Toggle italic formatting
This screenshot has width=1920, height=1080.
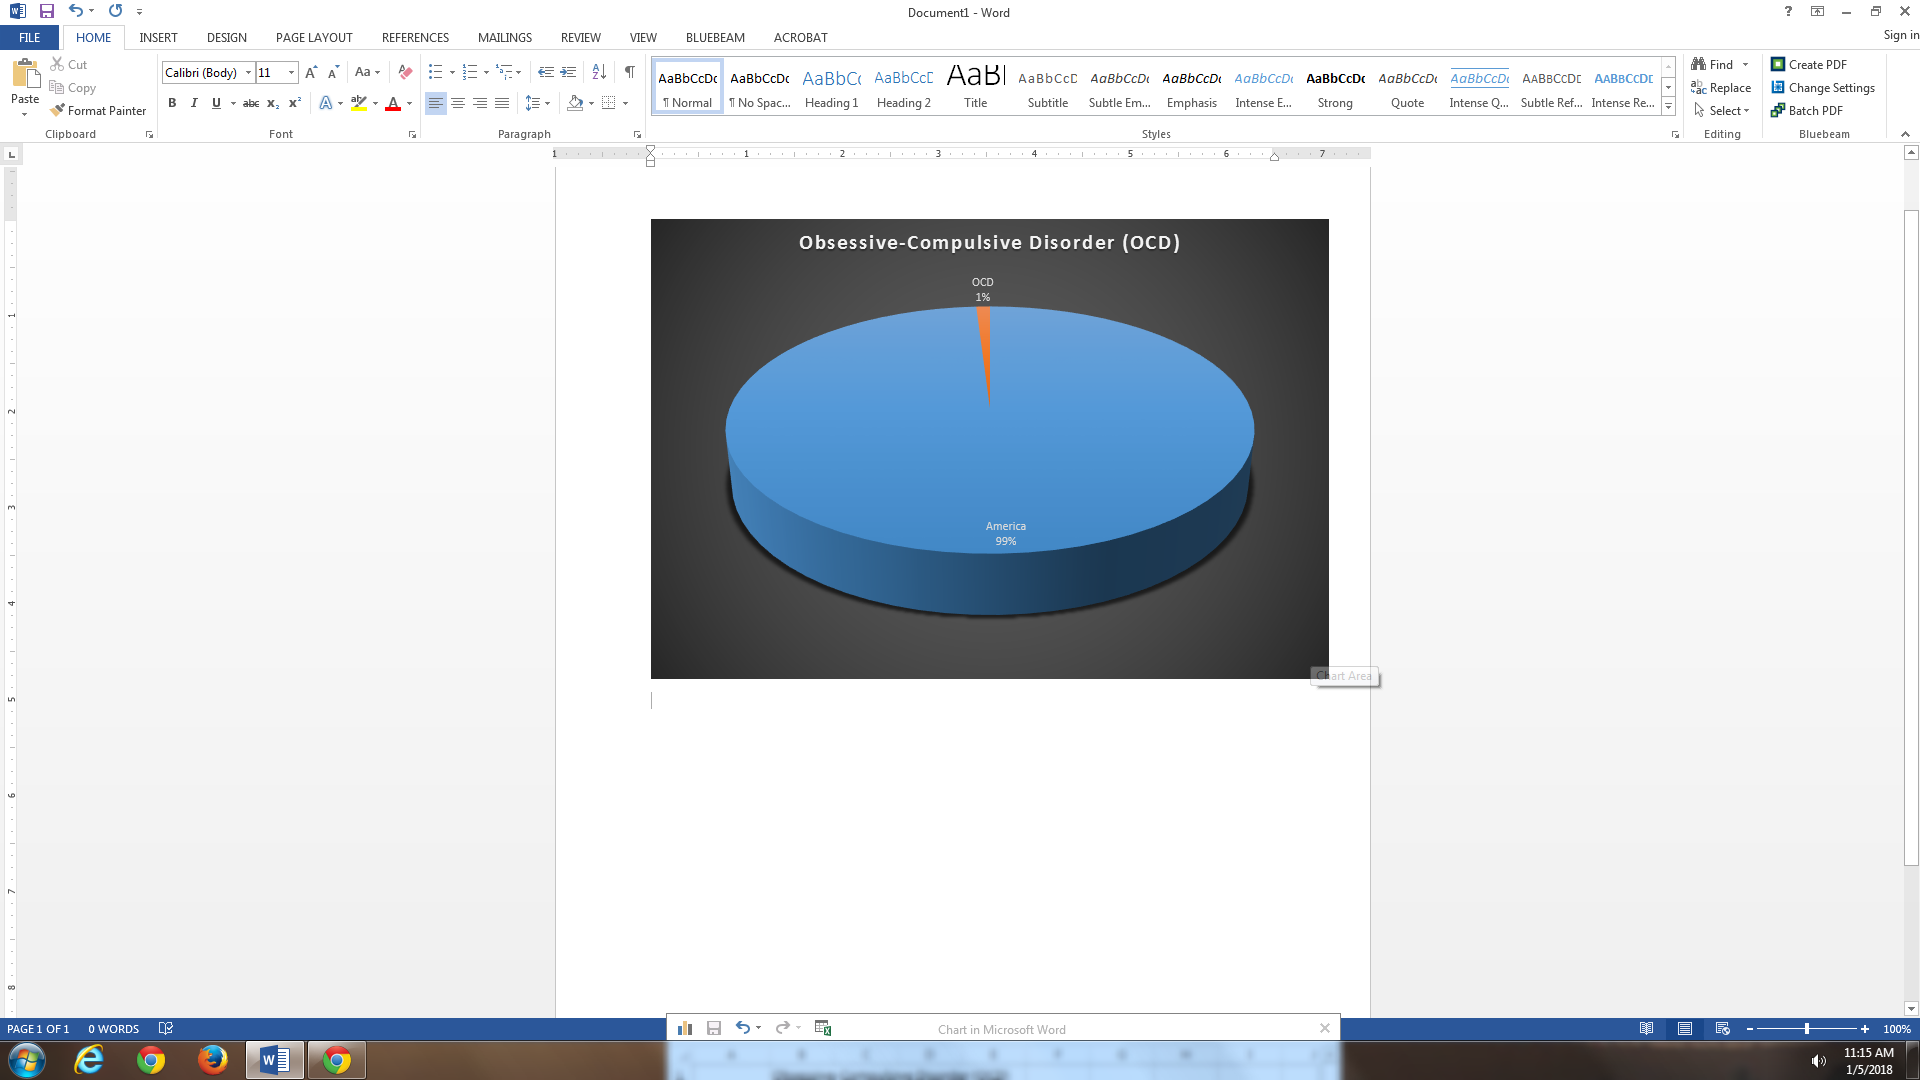pyautogui.click(x=194, y=103)
